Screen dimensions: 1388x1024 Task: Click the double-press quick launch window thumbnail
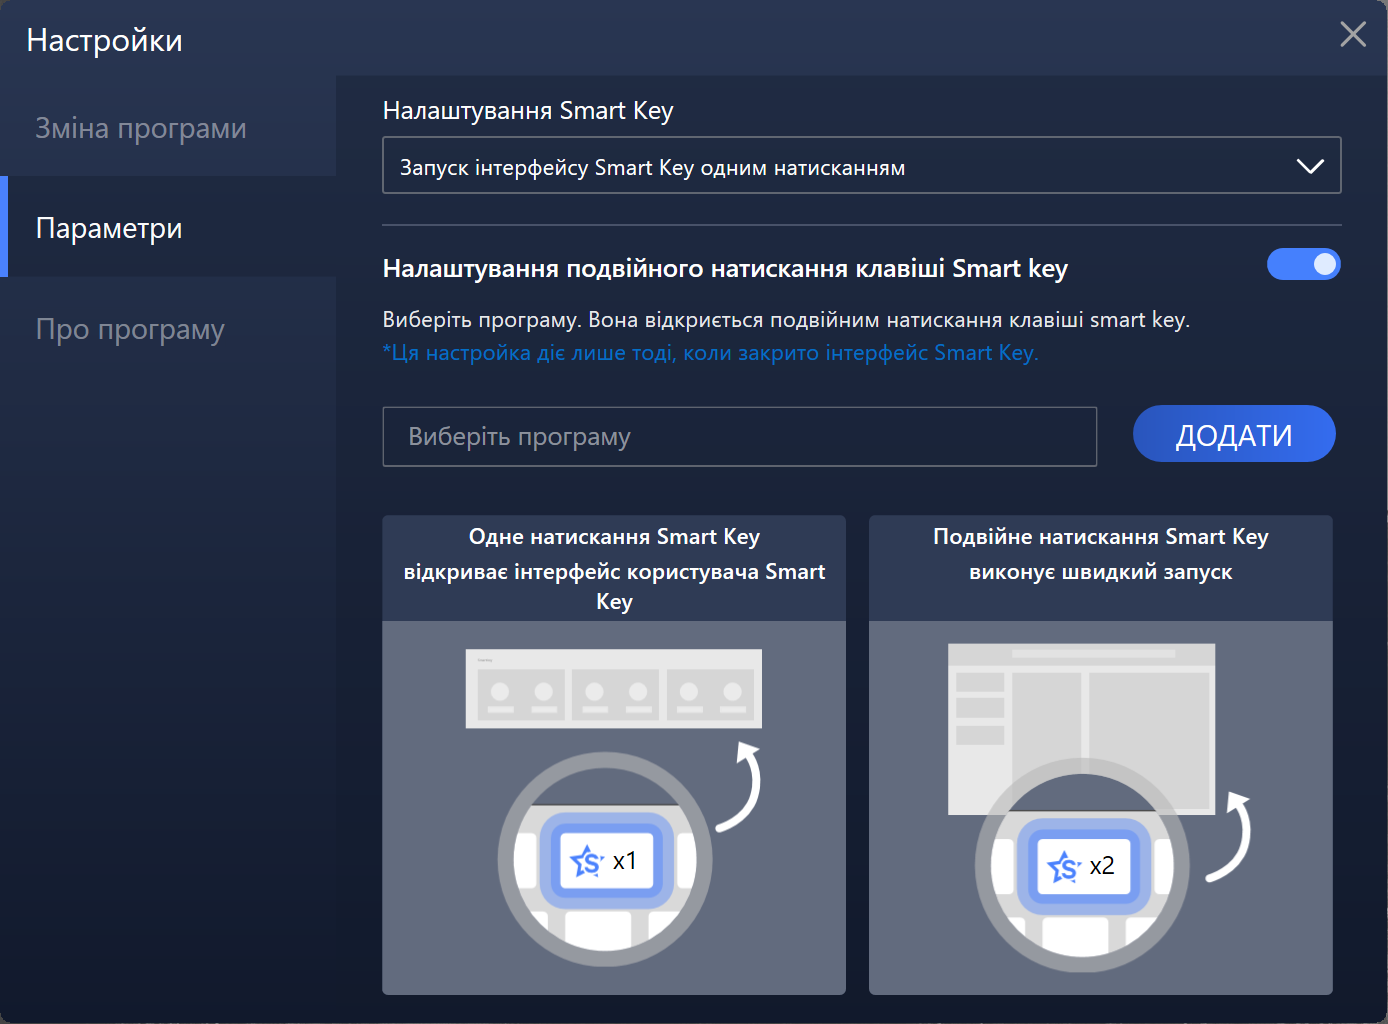1082,728
